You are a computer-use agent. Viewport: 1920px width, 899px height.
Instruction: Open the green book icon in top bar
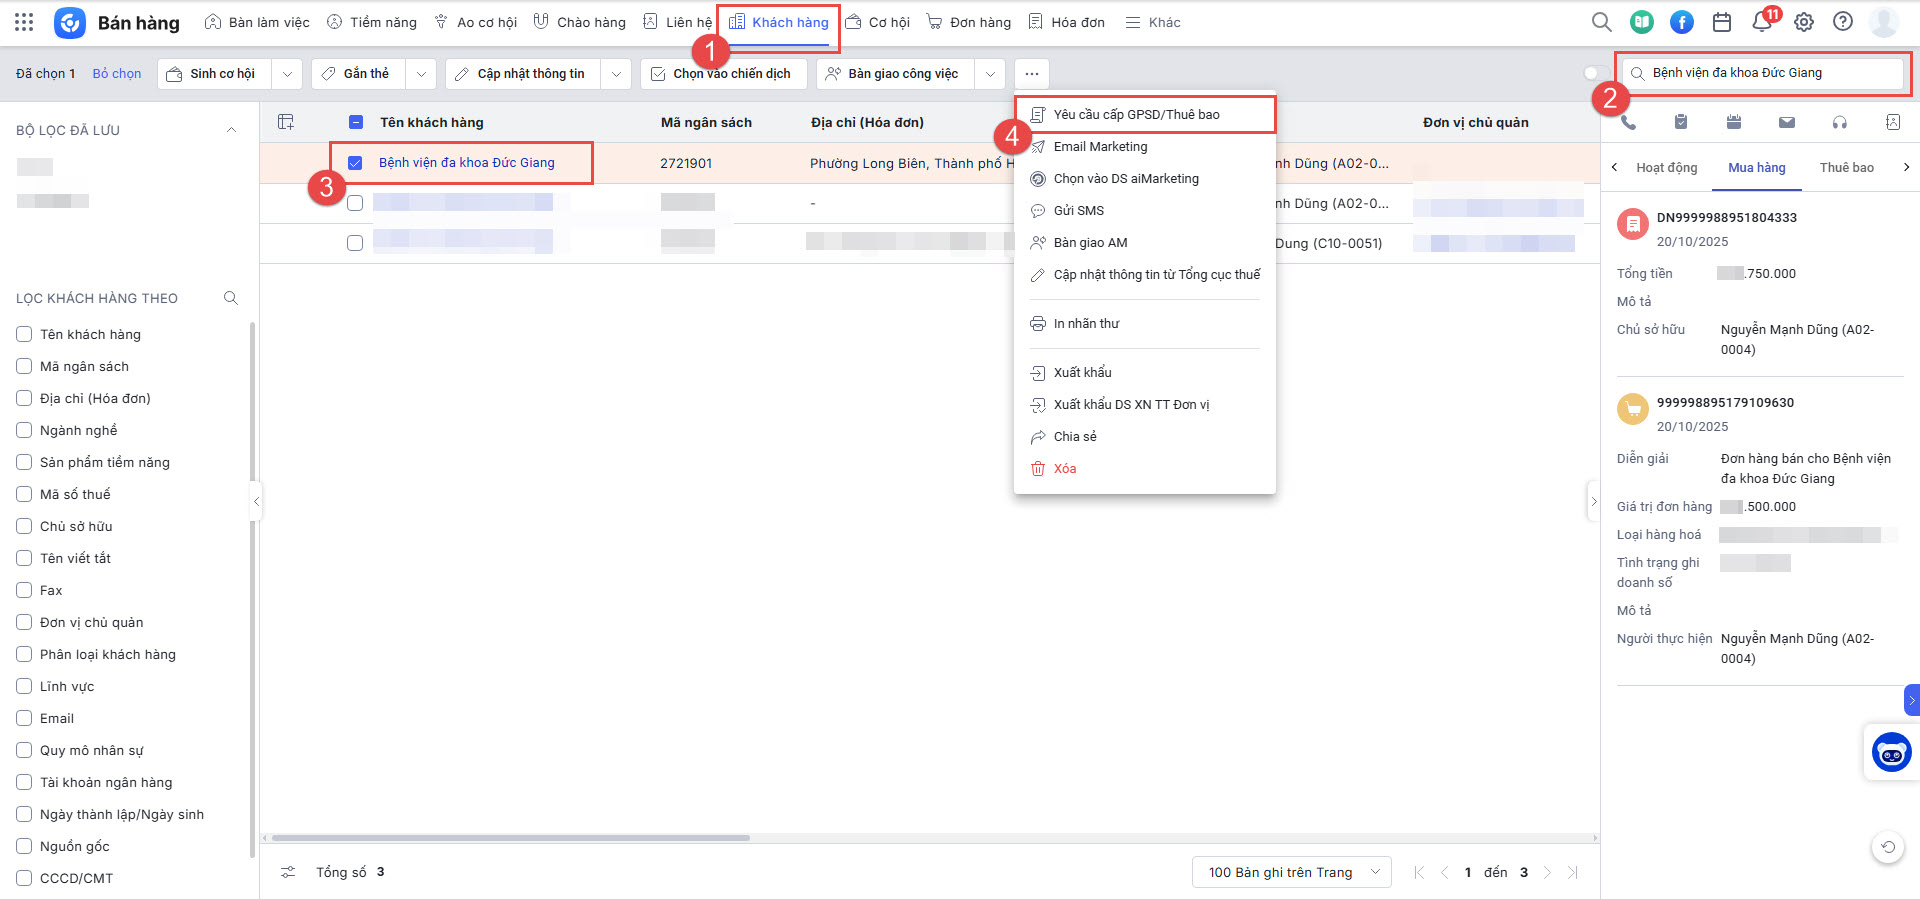coord(1641,22)
